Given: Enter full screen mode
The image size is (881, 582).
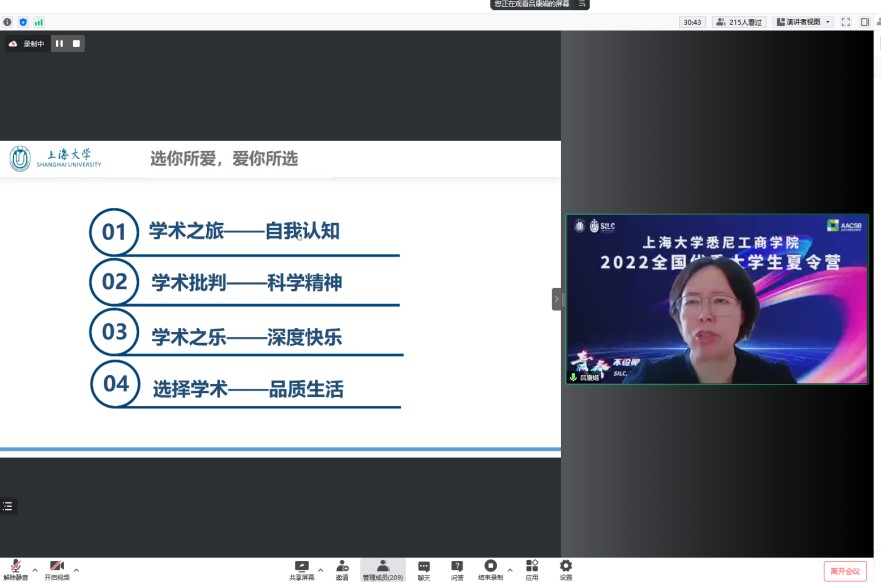Looking at the screenshot, I should pos(846,22).
